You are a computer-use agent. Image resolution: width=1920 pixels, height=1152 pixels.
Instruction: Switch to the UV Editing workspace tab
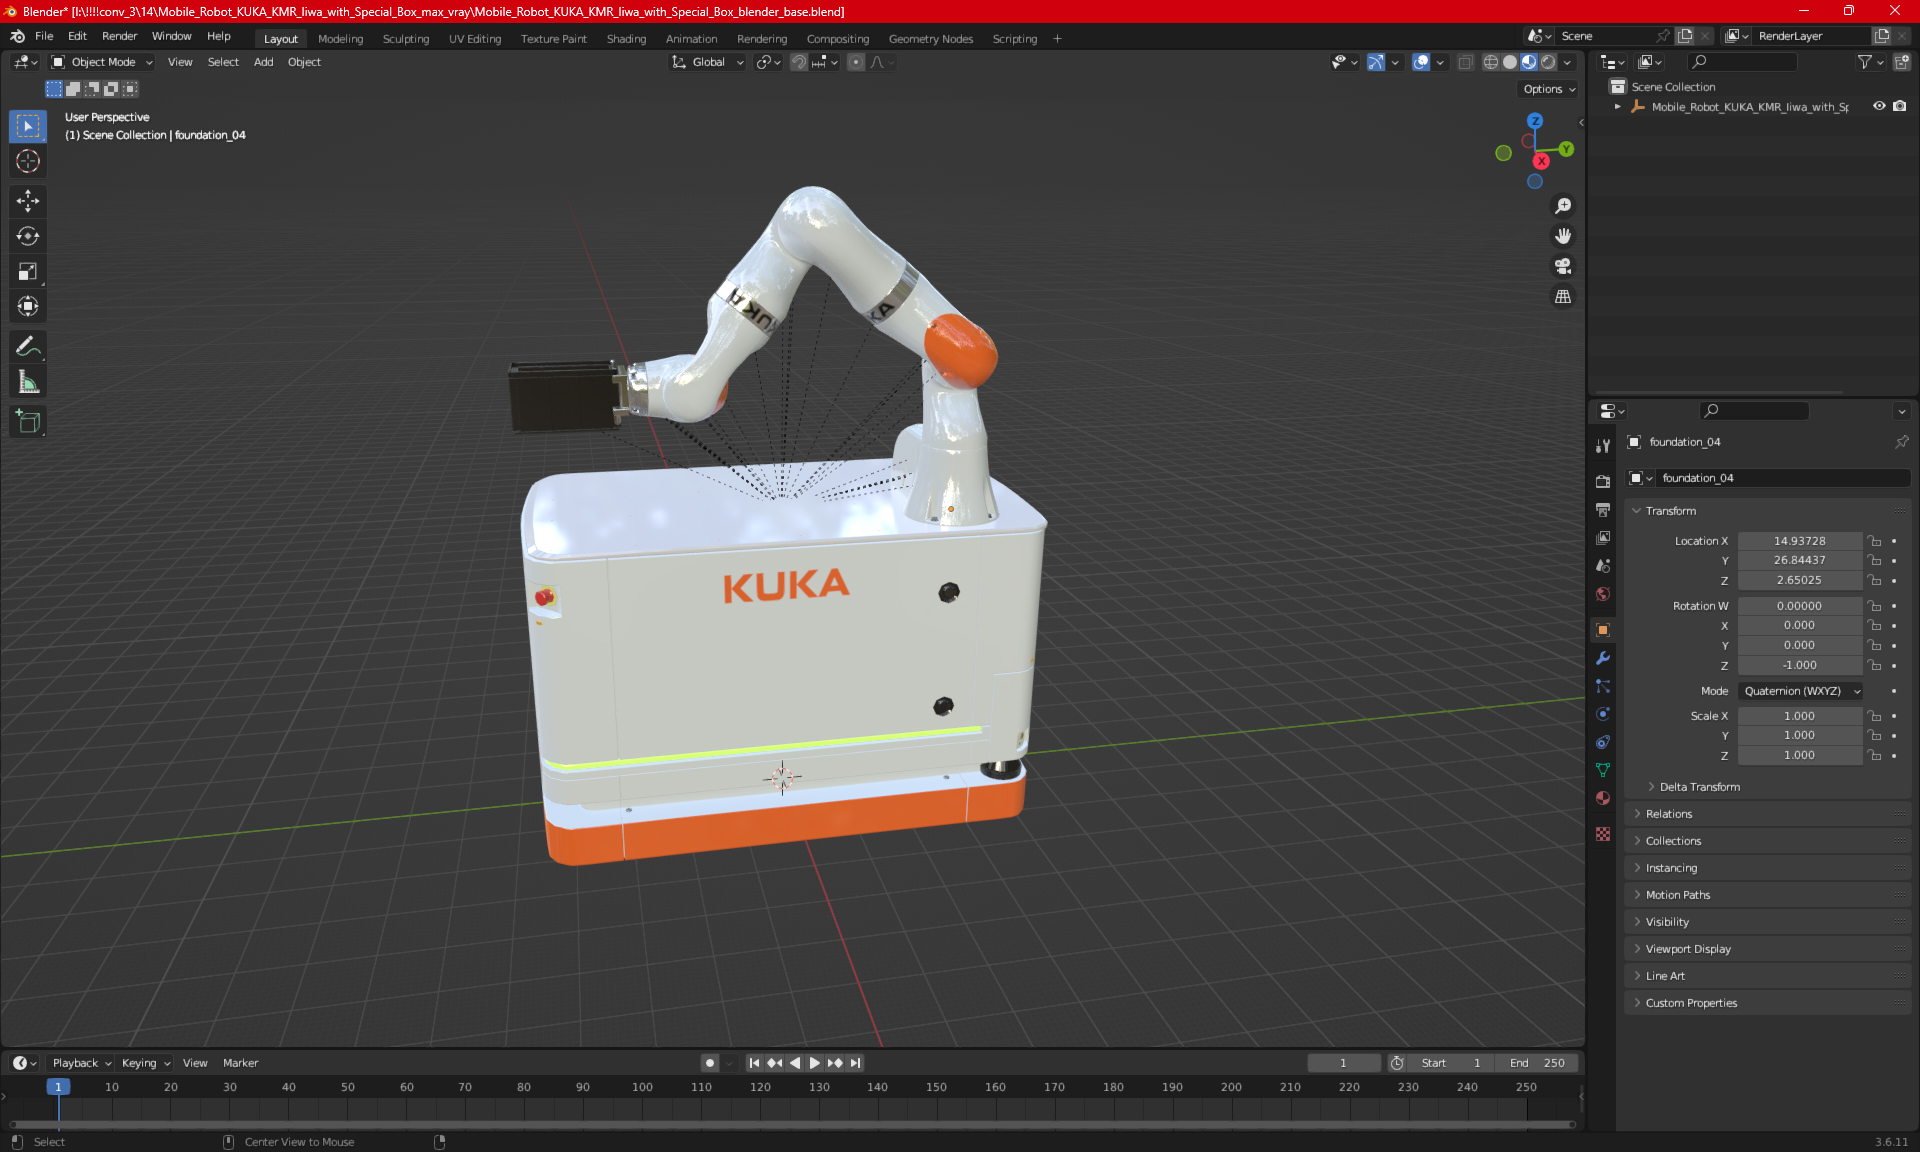[x=475, y=39]
